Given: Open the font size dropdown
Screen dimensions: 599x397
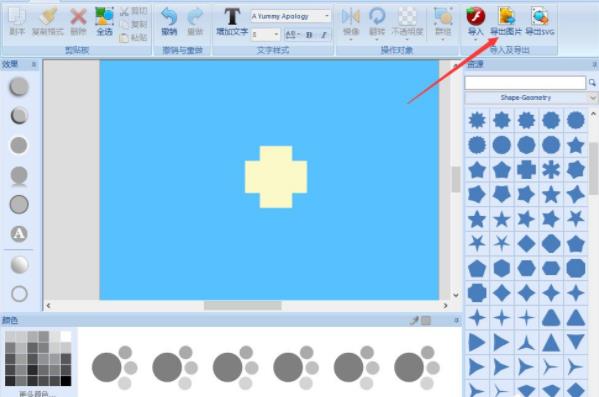Looking at the screenshot, I should (x=276, y=35).
